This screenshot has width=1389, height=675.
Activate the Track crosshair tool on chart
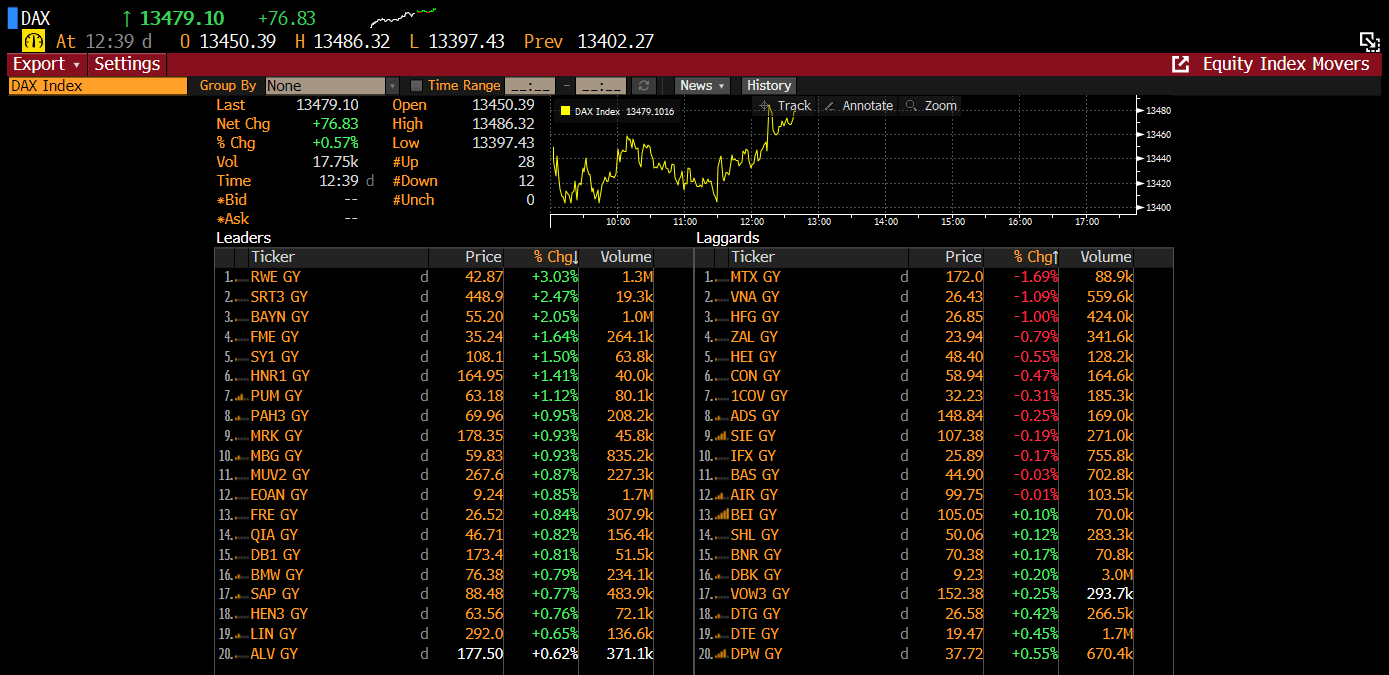pos(765,106)
